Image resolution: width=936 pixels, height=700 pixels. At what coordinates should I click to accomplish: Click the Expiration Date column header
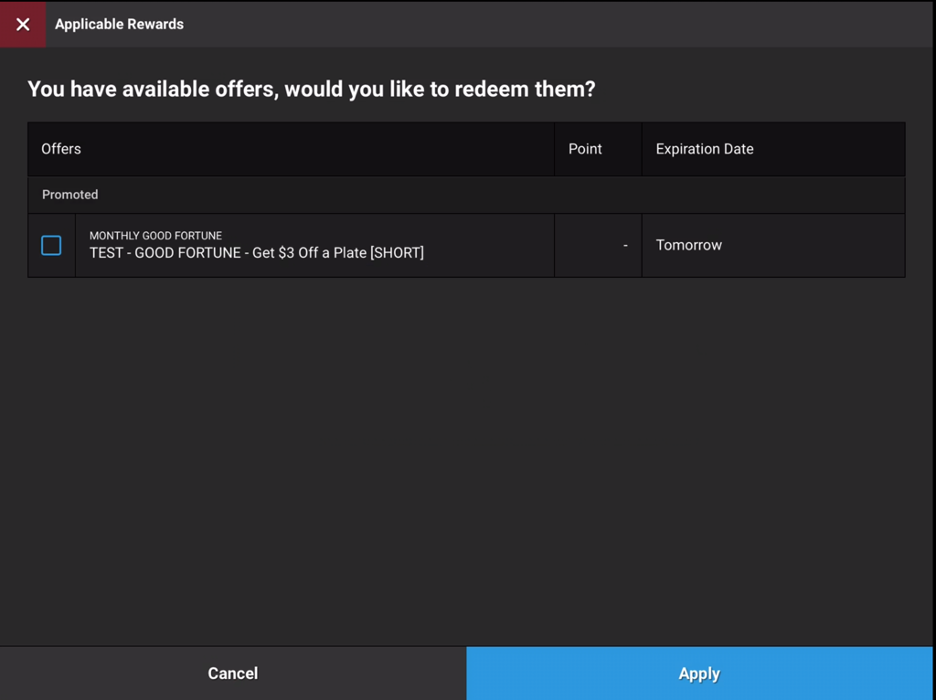tap(704, 148)
